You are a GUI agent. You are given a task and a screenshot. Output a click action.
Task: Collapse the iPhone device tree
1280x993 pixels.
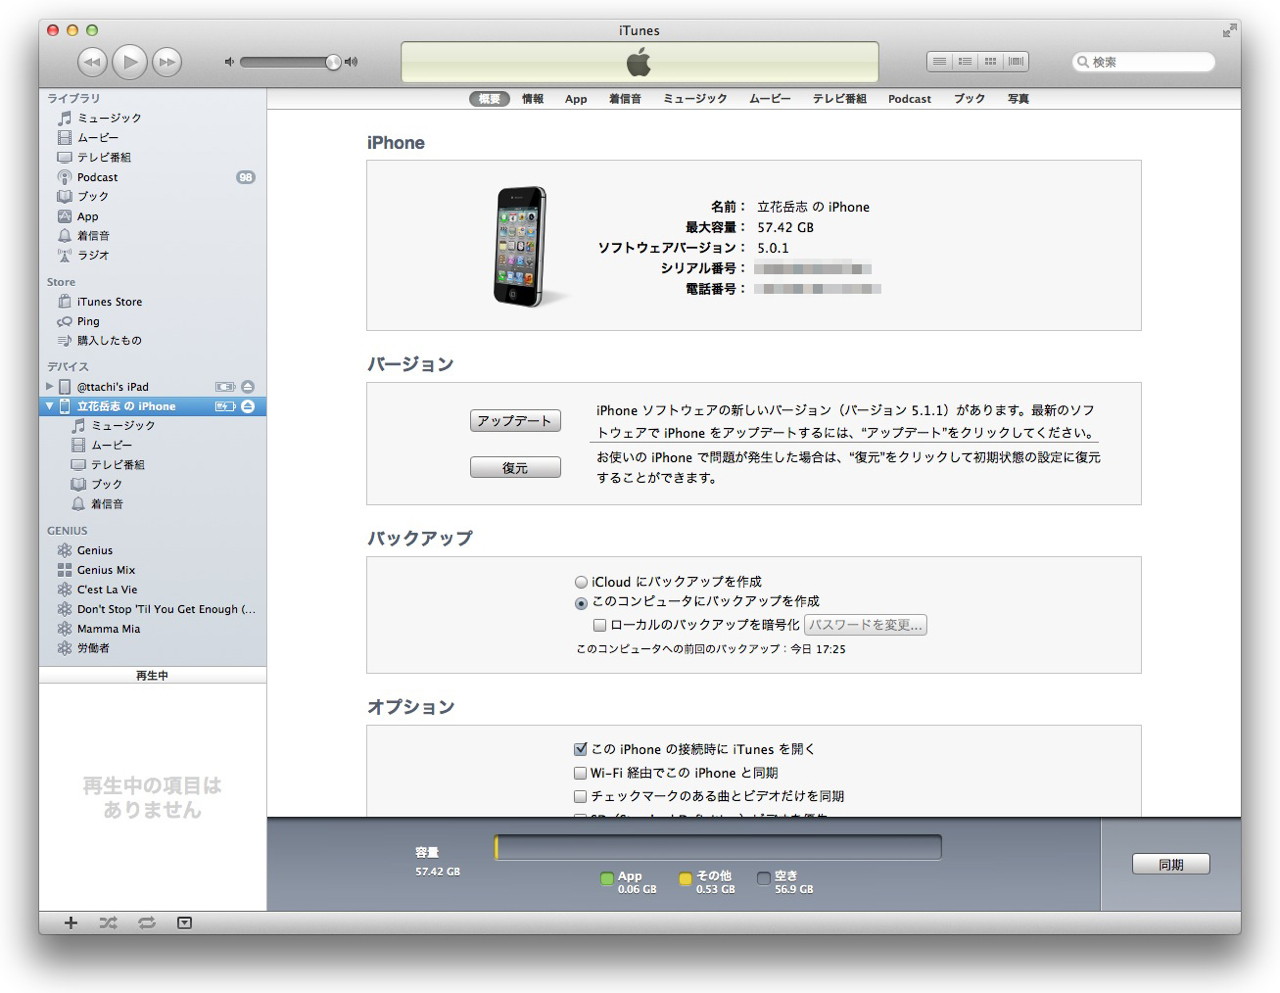(50, 406)
